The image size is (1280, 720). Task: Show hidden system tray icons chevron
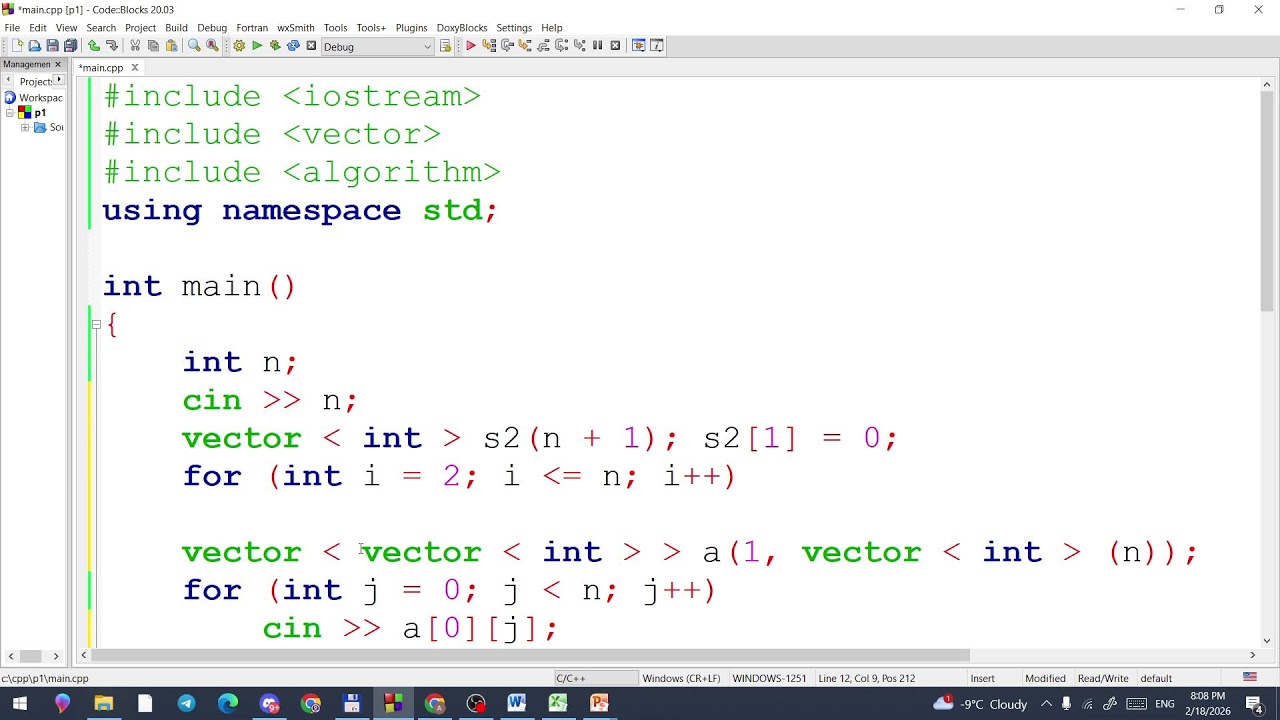[1046, 704]
